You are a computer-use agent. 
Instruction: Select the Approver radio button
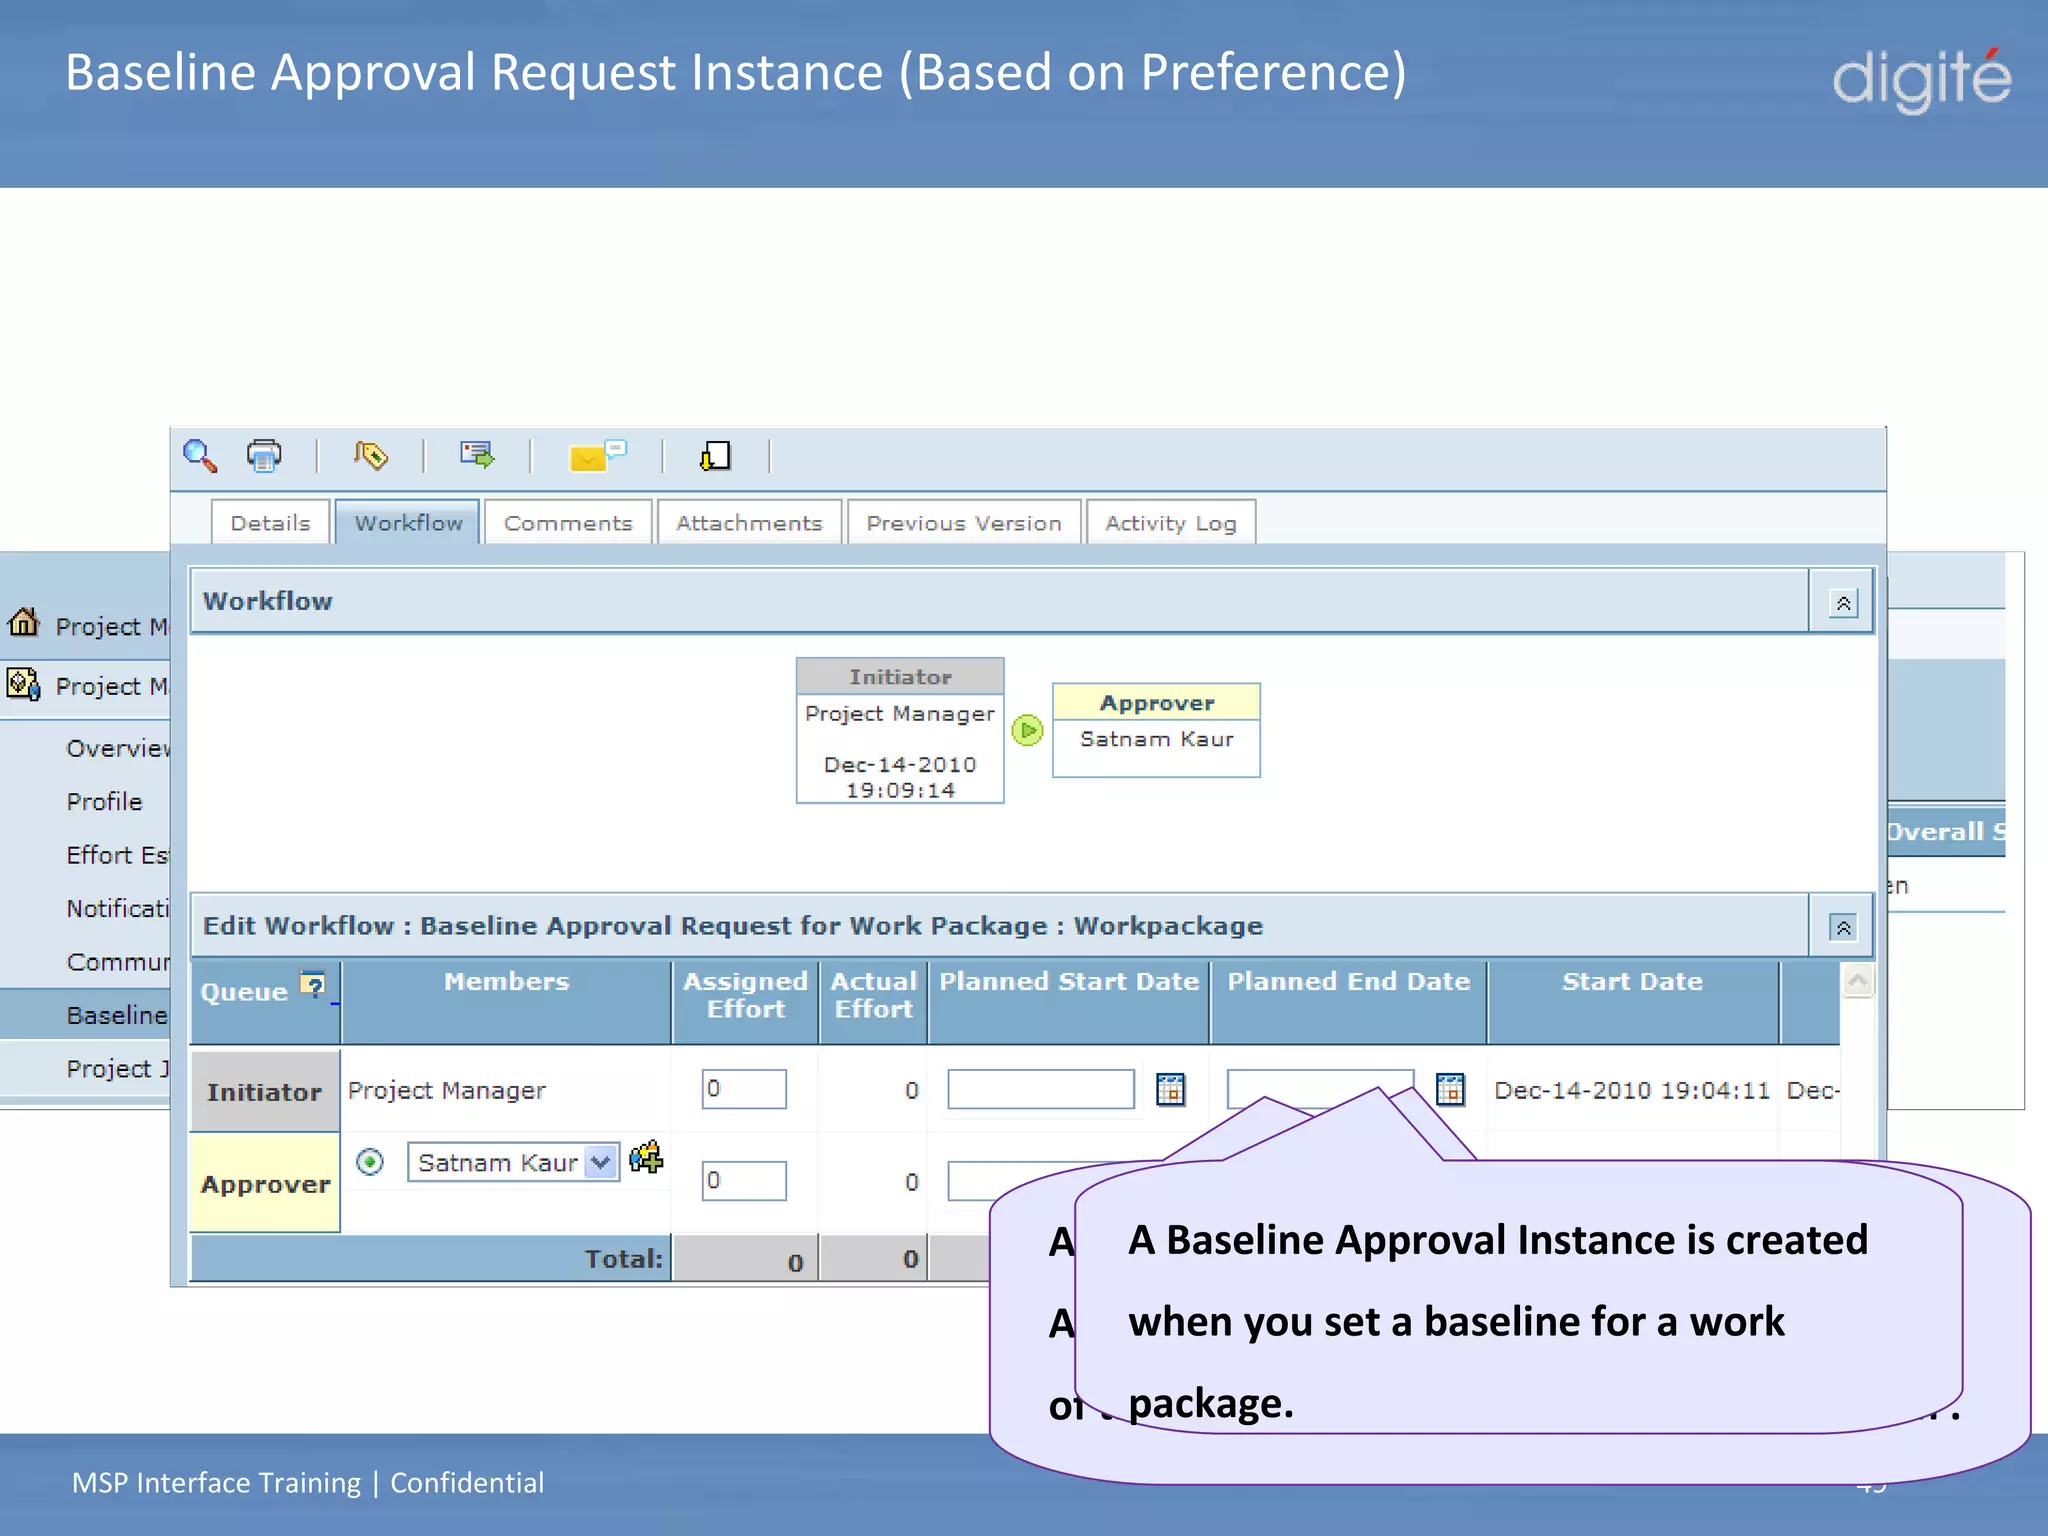pos(370,1161)
